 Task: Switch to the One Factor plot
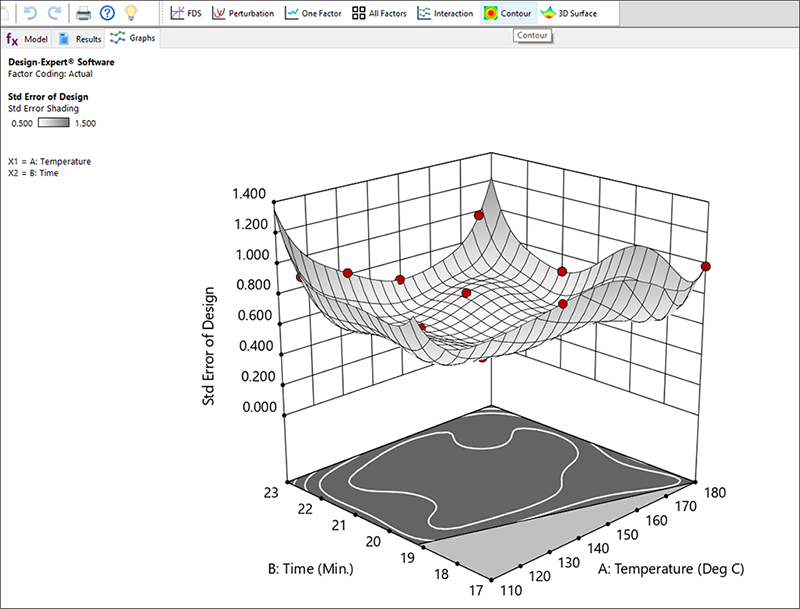pyautogui.click(x=308, y=14)
